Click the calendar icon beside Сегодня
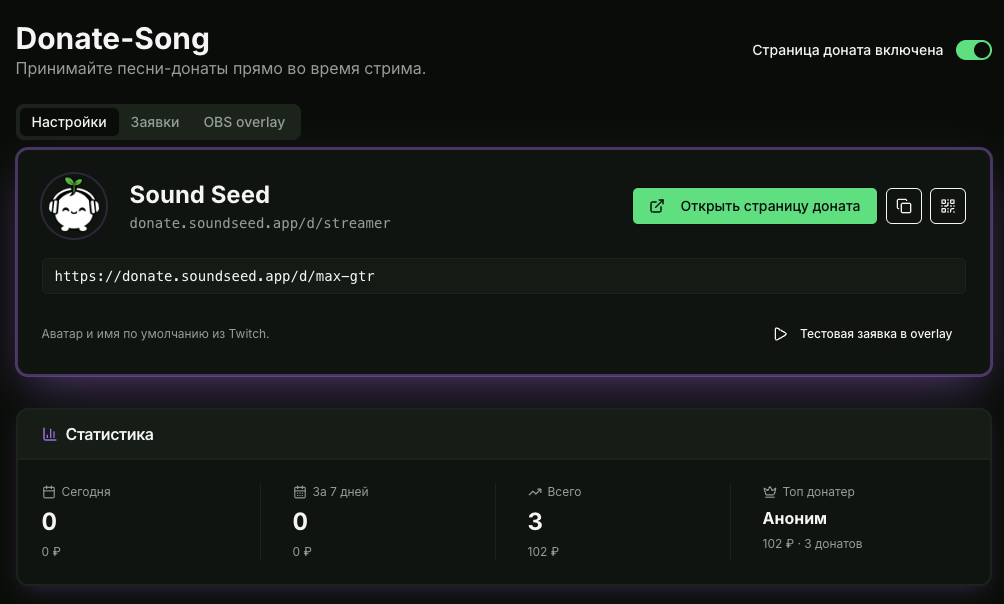The height and width of the screenshot is (604, 1004). tap(49, 492)
